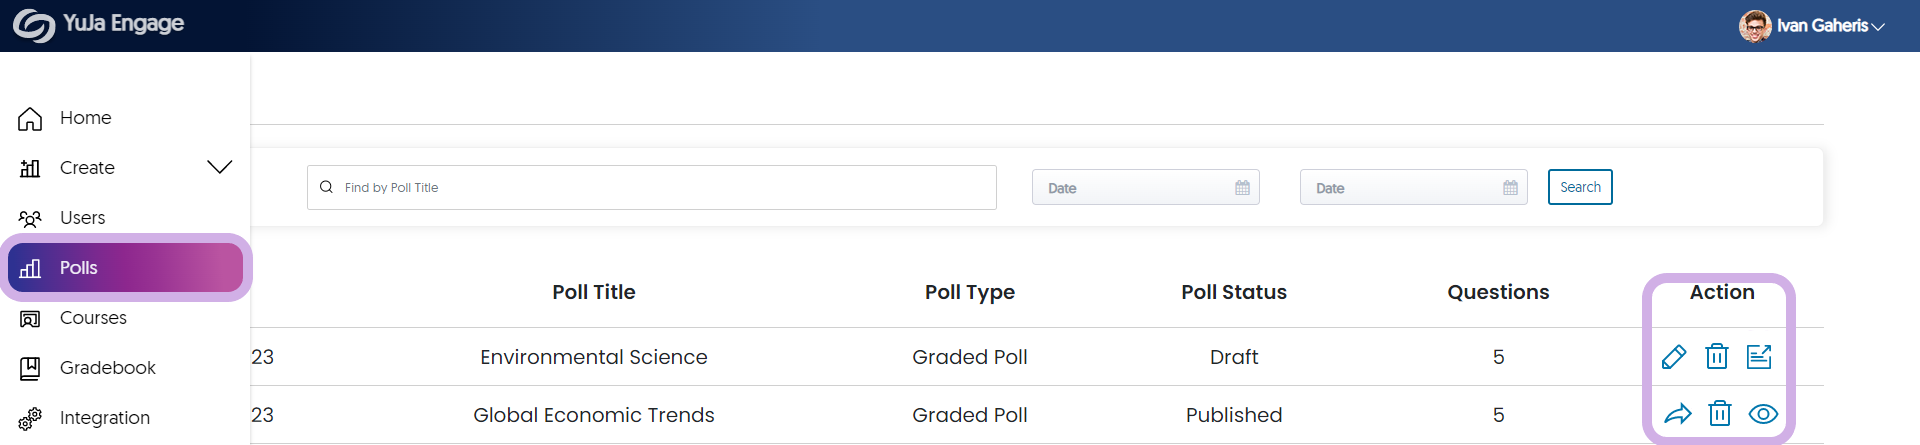Image resolution: width=1920 pixels, height=445 pixels.
Task: Select Polls in the sidebar
Action: (125, 268)
